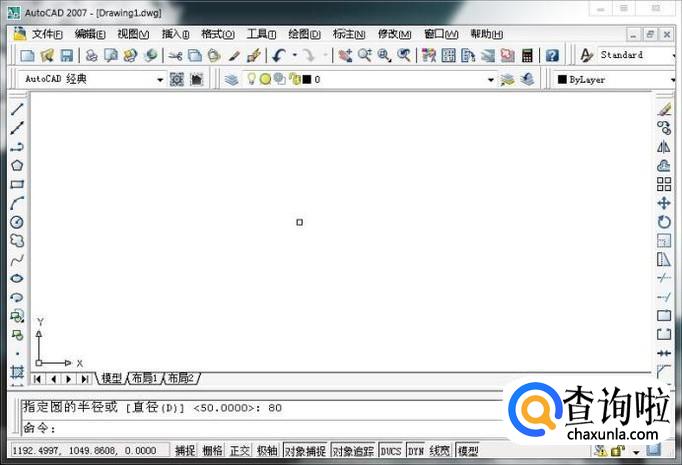Toggle 极轴 polar tracking
The image size is (682, 465).
(x=267, y=451)
